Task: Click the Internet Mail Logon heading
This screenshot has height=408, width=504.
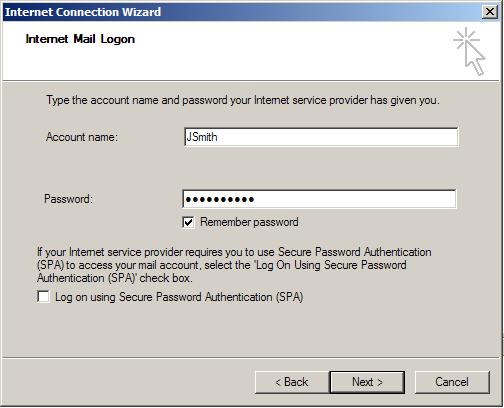Action: pyautogui.click(x=80, y=39)
